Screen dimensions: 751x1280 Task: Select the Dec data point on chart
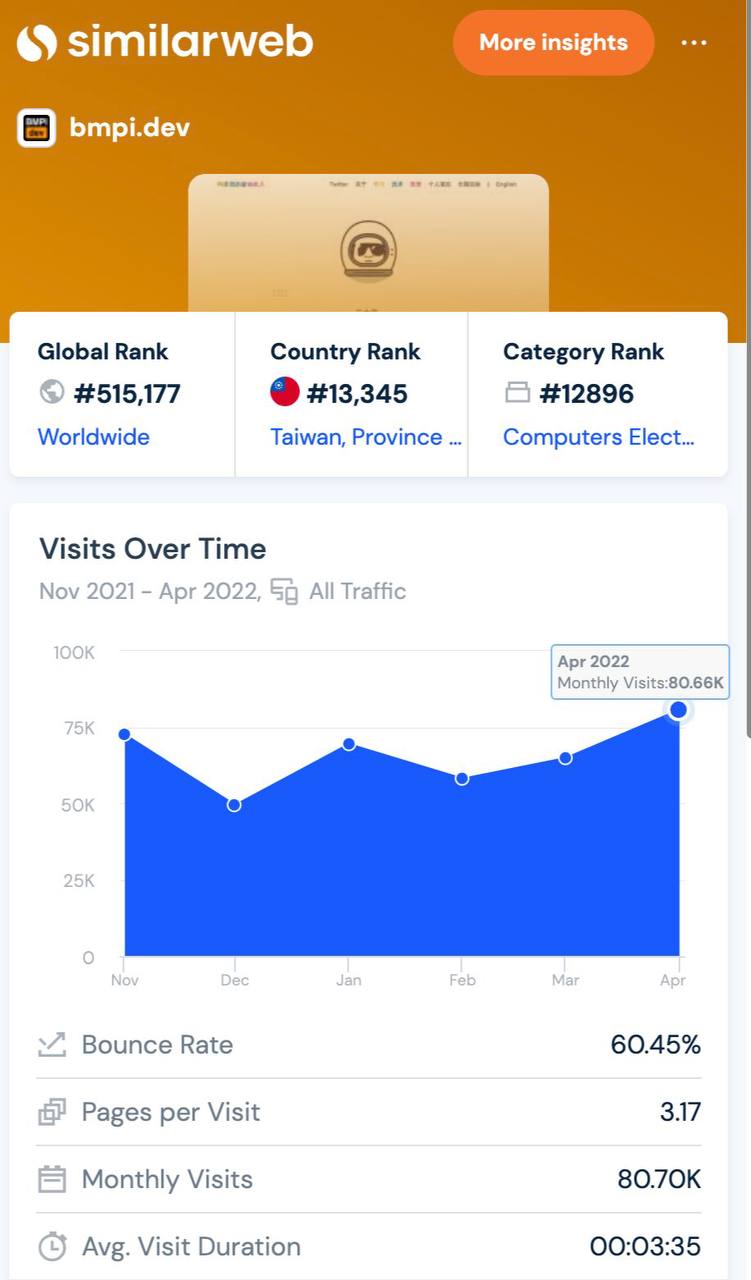coord(234,804)
